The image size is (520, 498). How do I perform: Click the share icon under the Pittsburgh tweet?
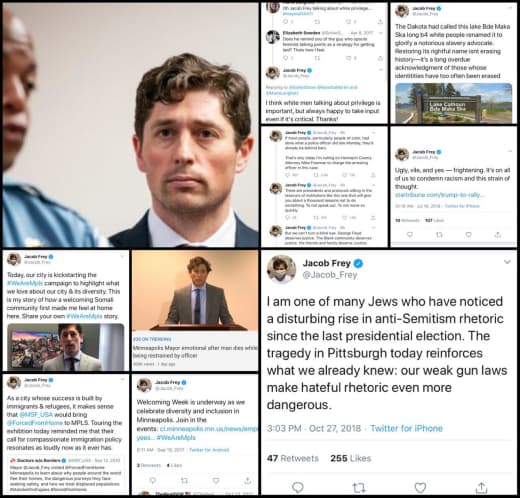(481, 487)
